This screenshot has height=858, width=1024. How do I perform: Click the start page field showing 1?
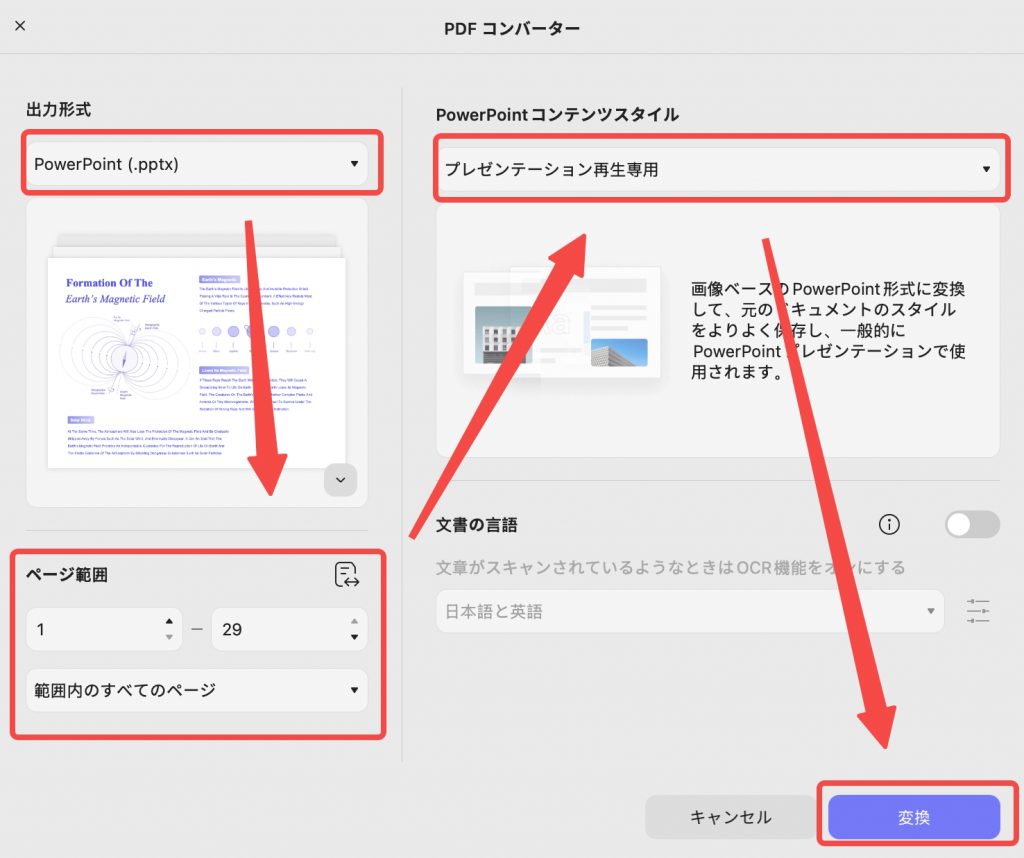(x=104, y=629)
